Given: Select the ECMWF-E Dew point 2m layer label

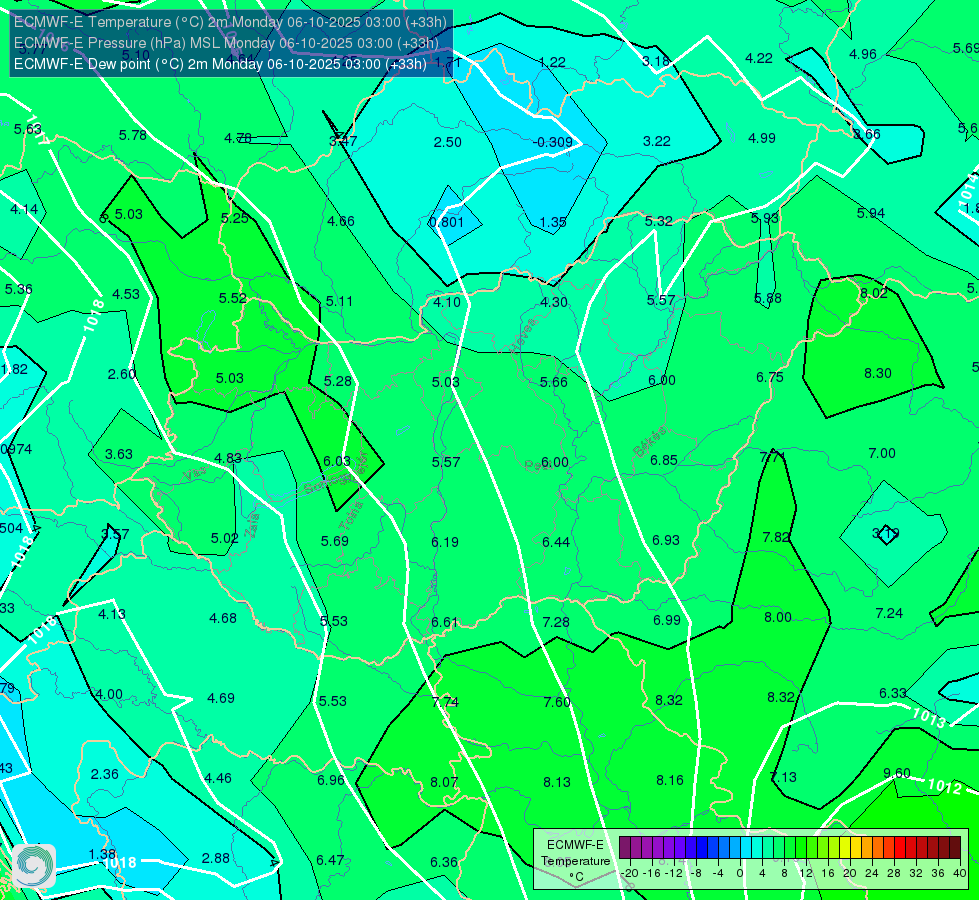Looking at the screenshot, I should click(x=220, y=64).
